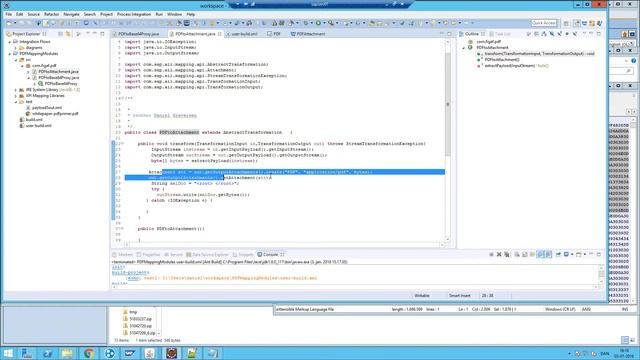Expand the diagrams folder

pyautogui.click(x=16, y=48)
